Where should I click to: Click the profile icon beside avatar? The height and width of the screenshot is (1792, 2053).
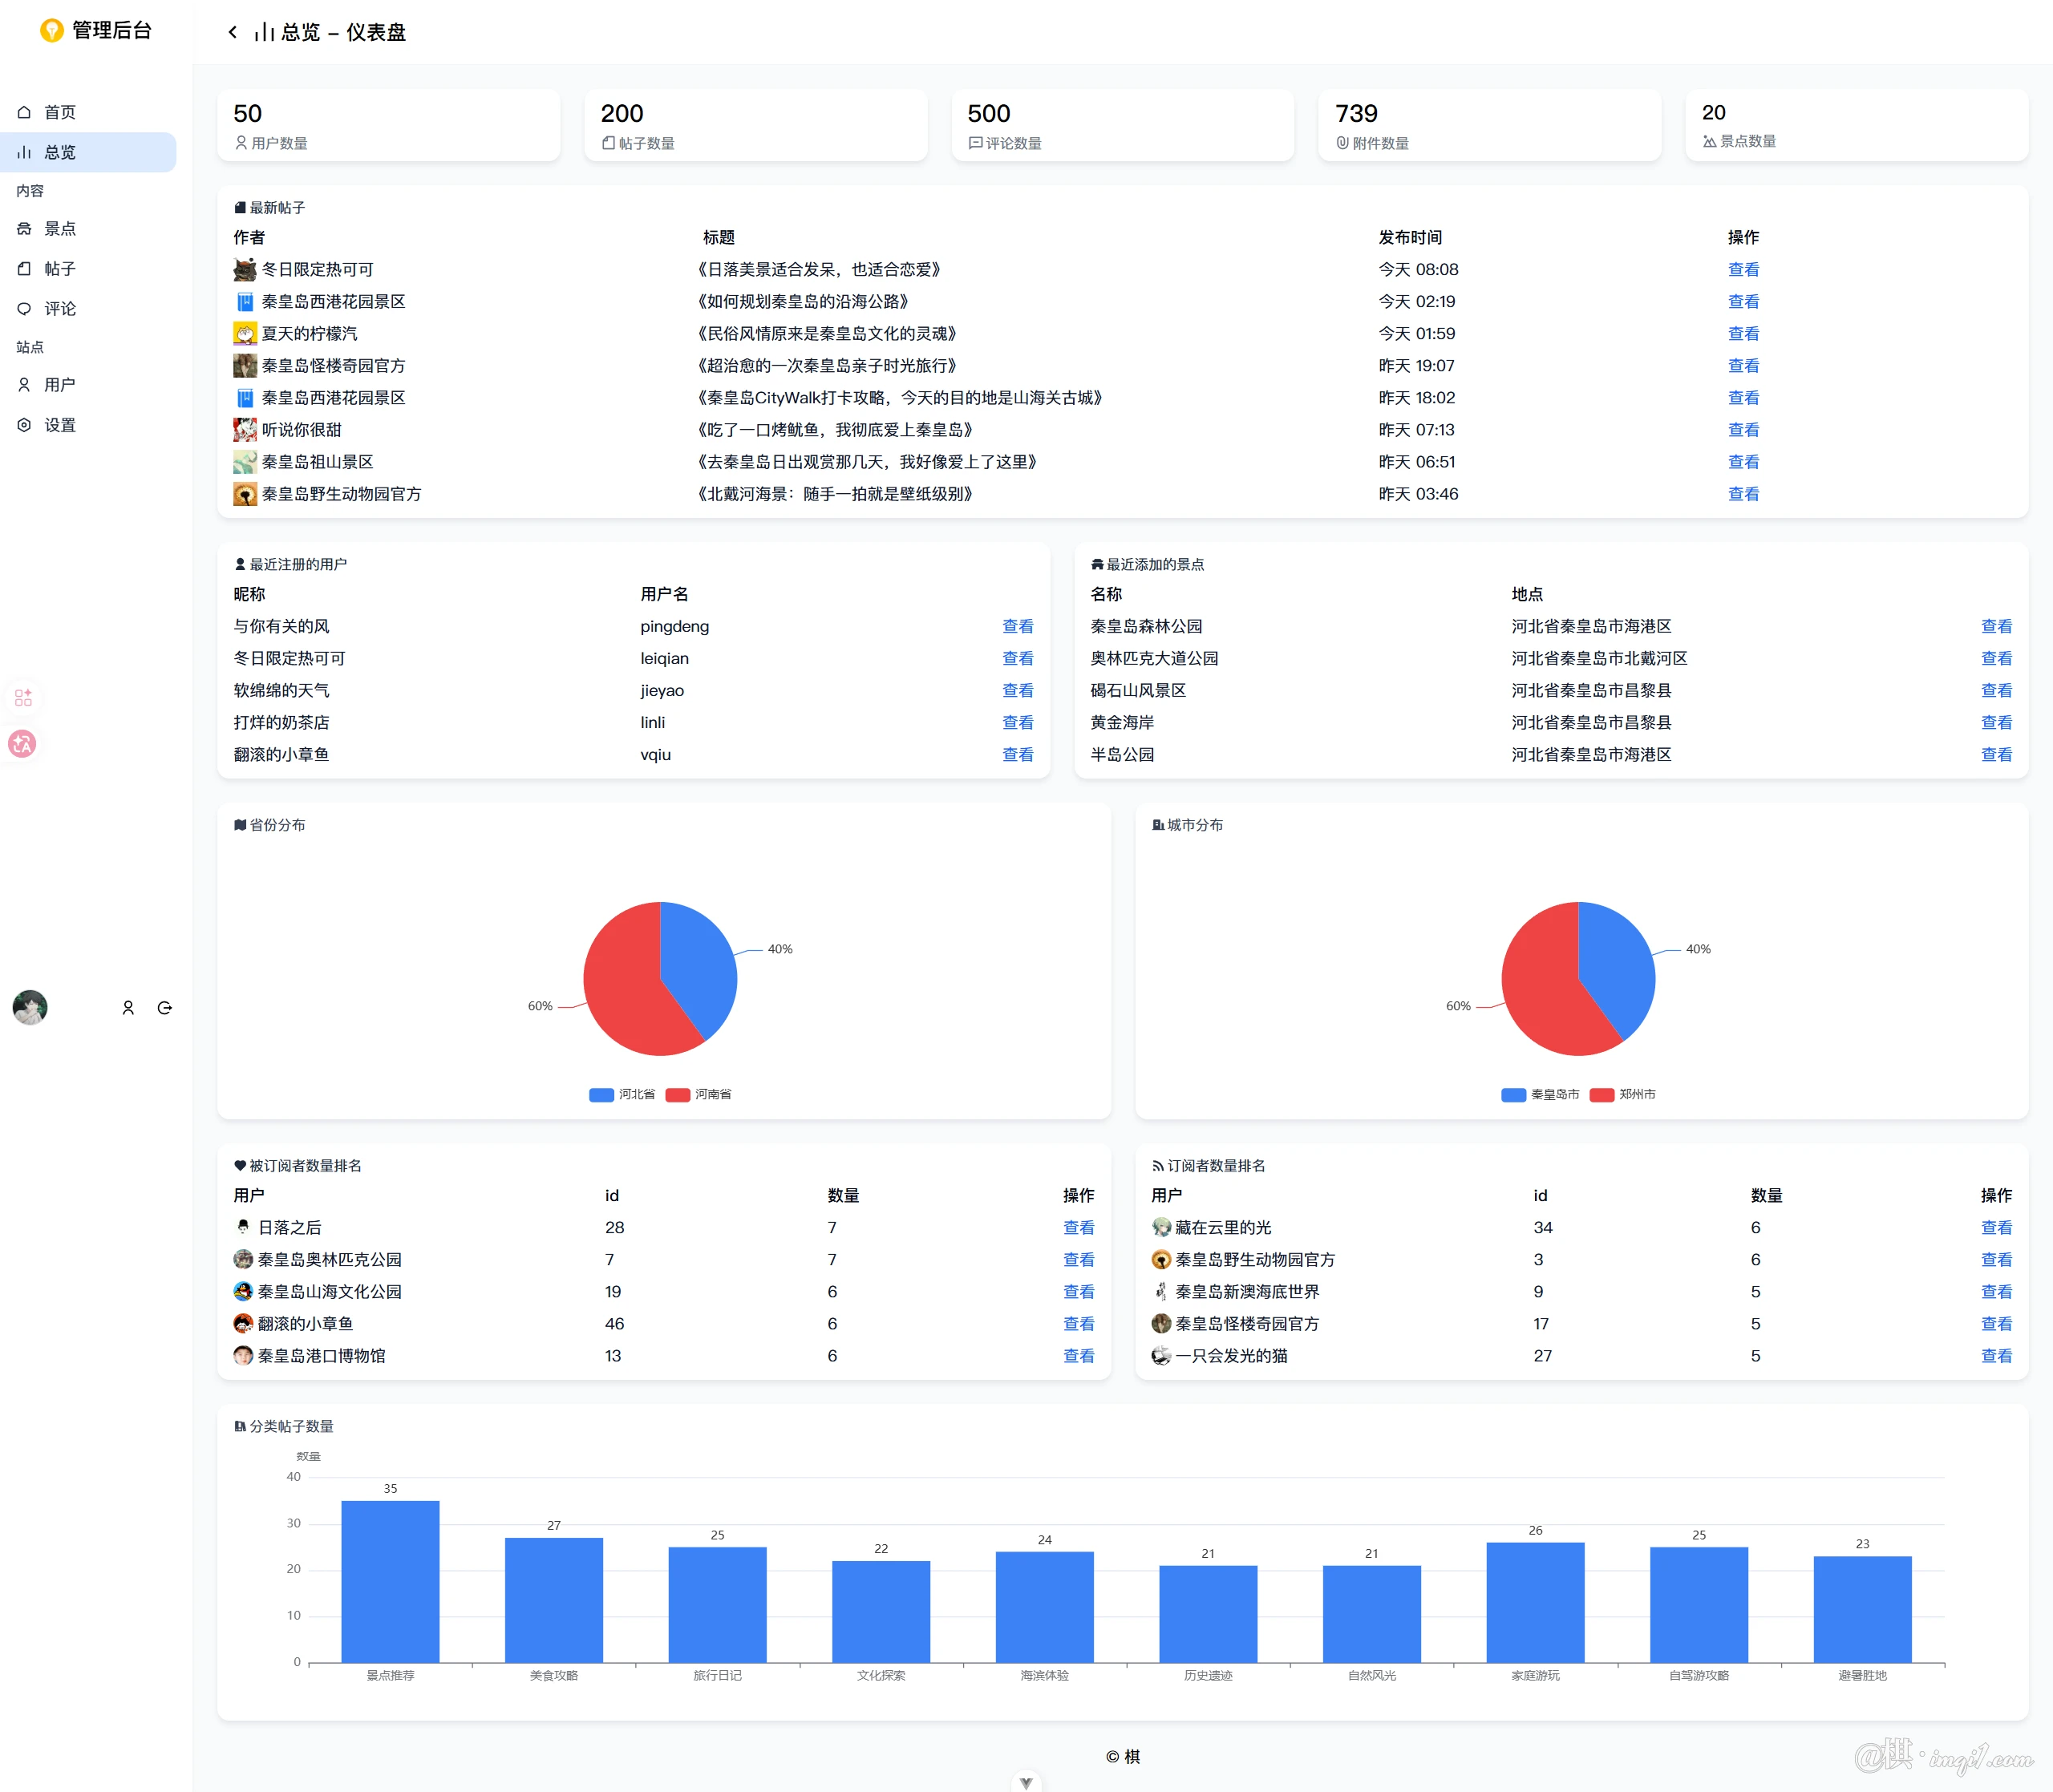[128, 1008]
